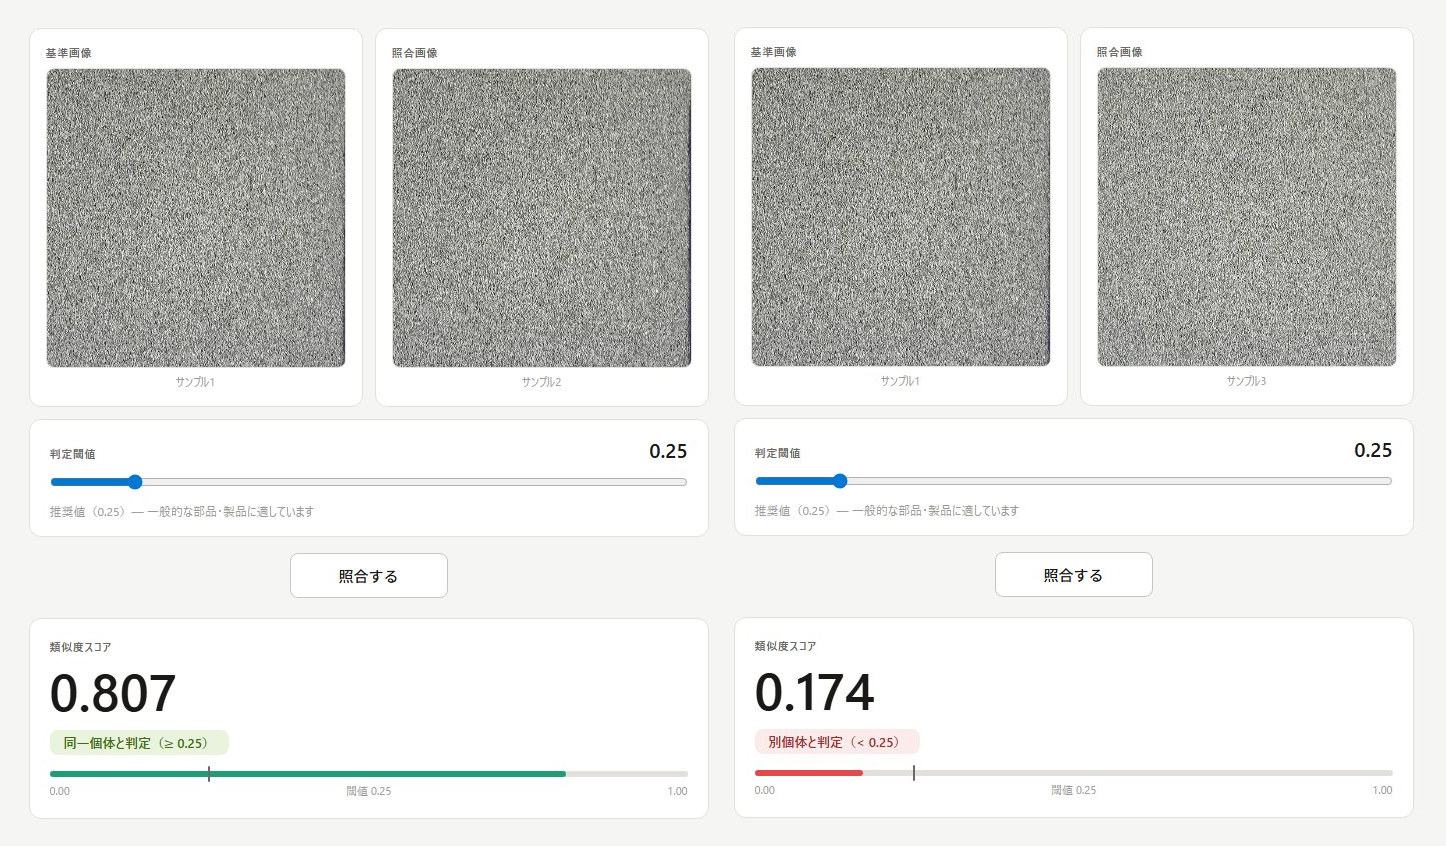Click the left panel's 照合する button
This screenshot has height=846, width=1446.
369,576
